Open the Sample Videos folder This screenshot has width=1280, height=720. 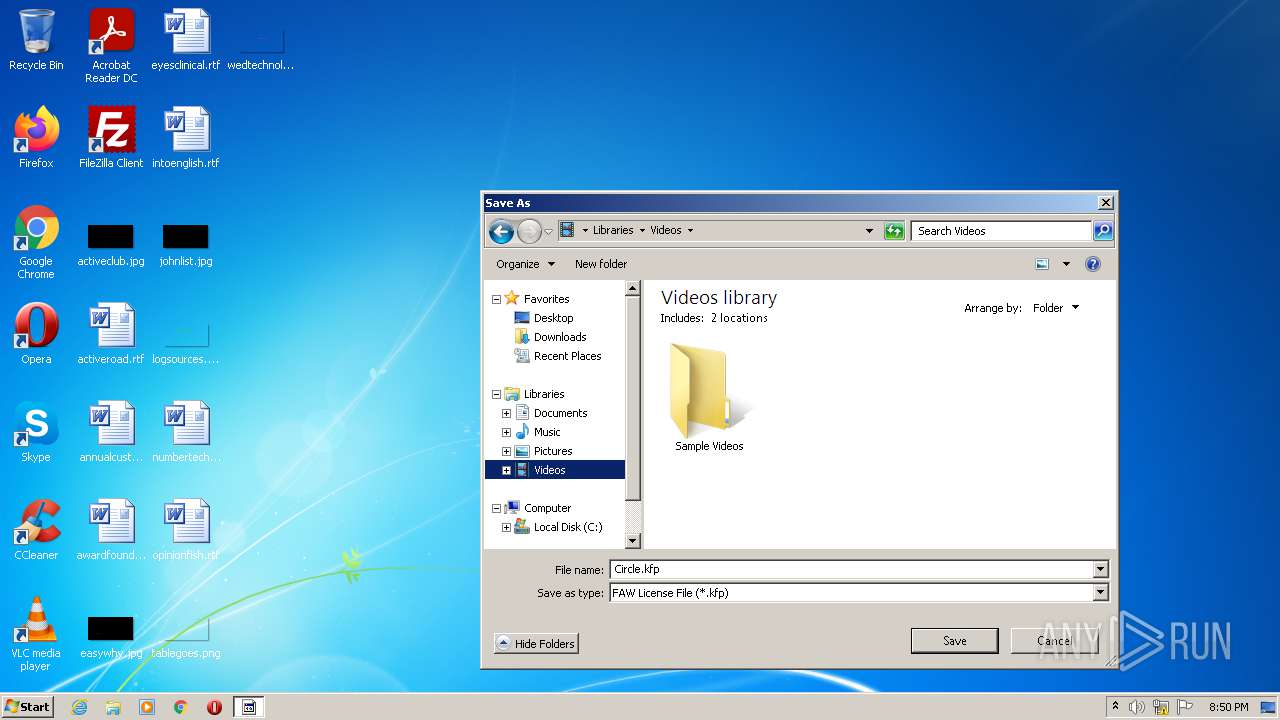709,398
